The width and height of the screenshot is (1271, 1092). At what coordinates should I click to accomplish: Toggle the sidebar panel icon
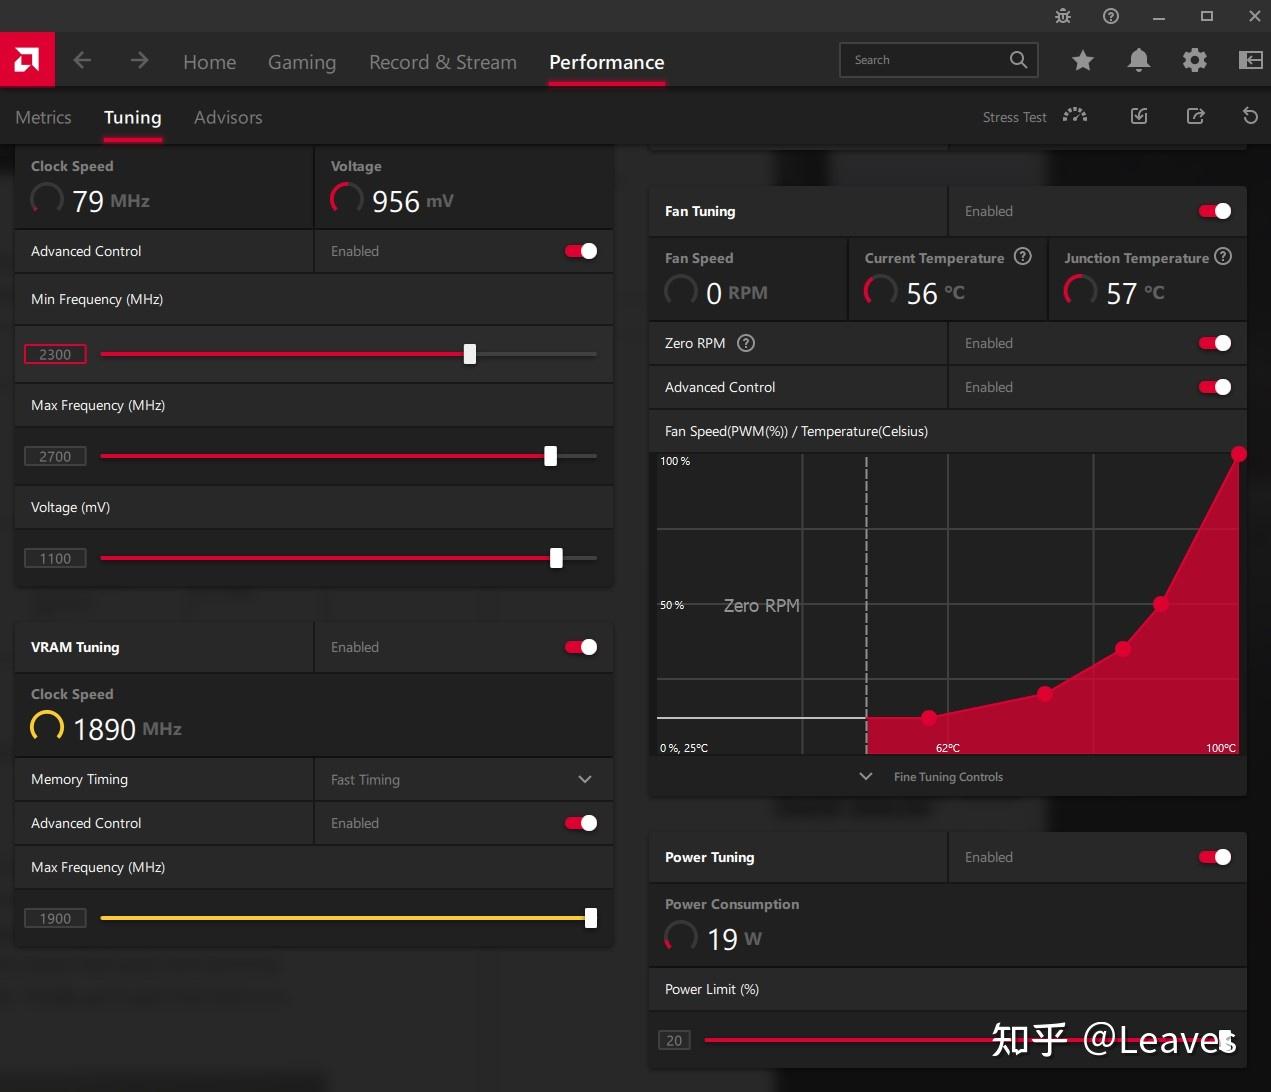[x=1250, y=60]
